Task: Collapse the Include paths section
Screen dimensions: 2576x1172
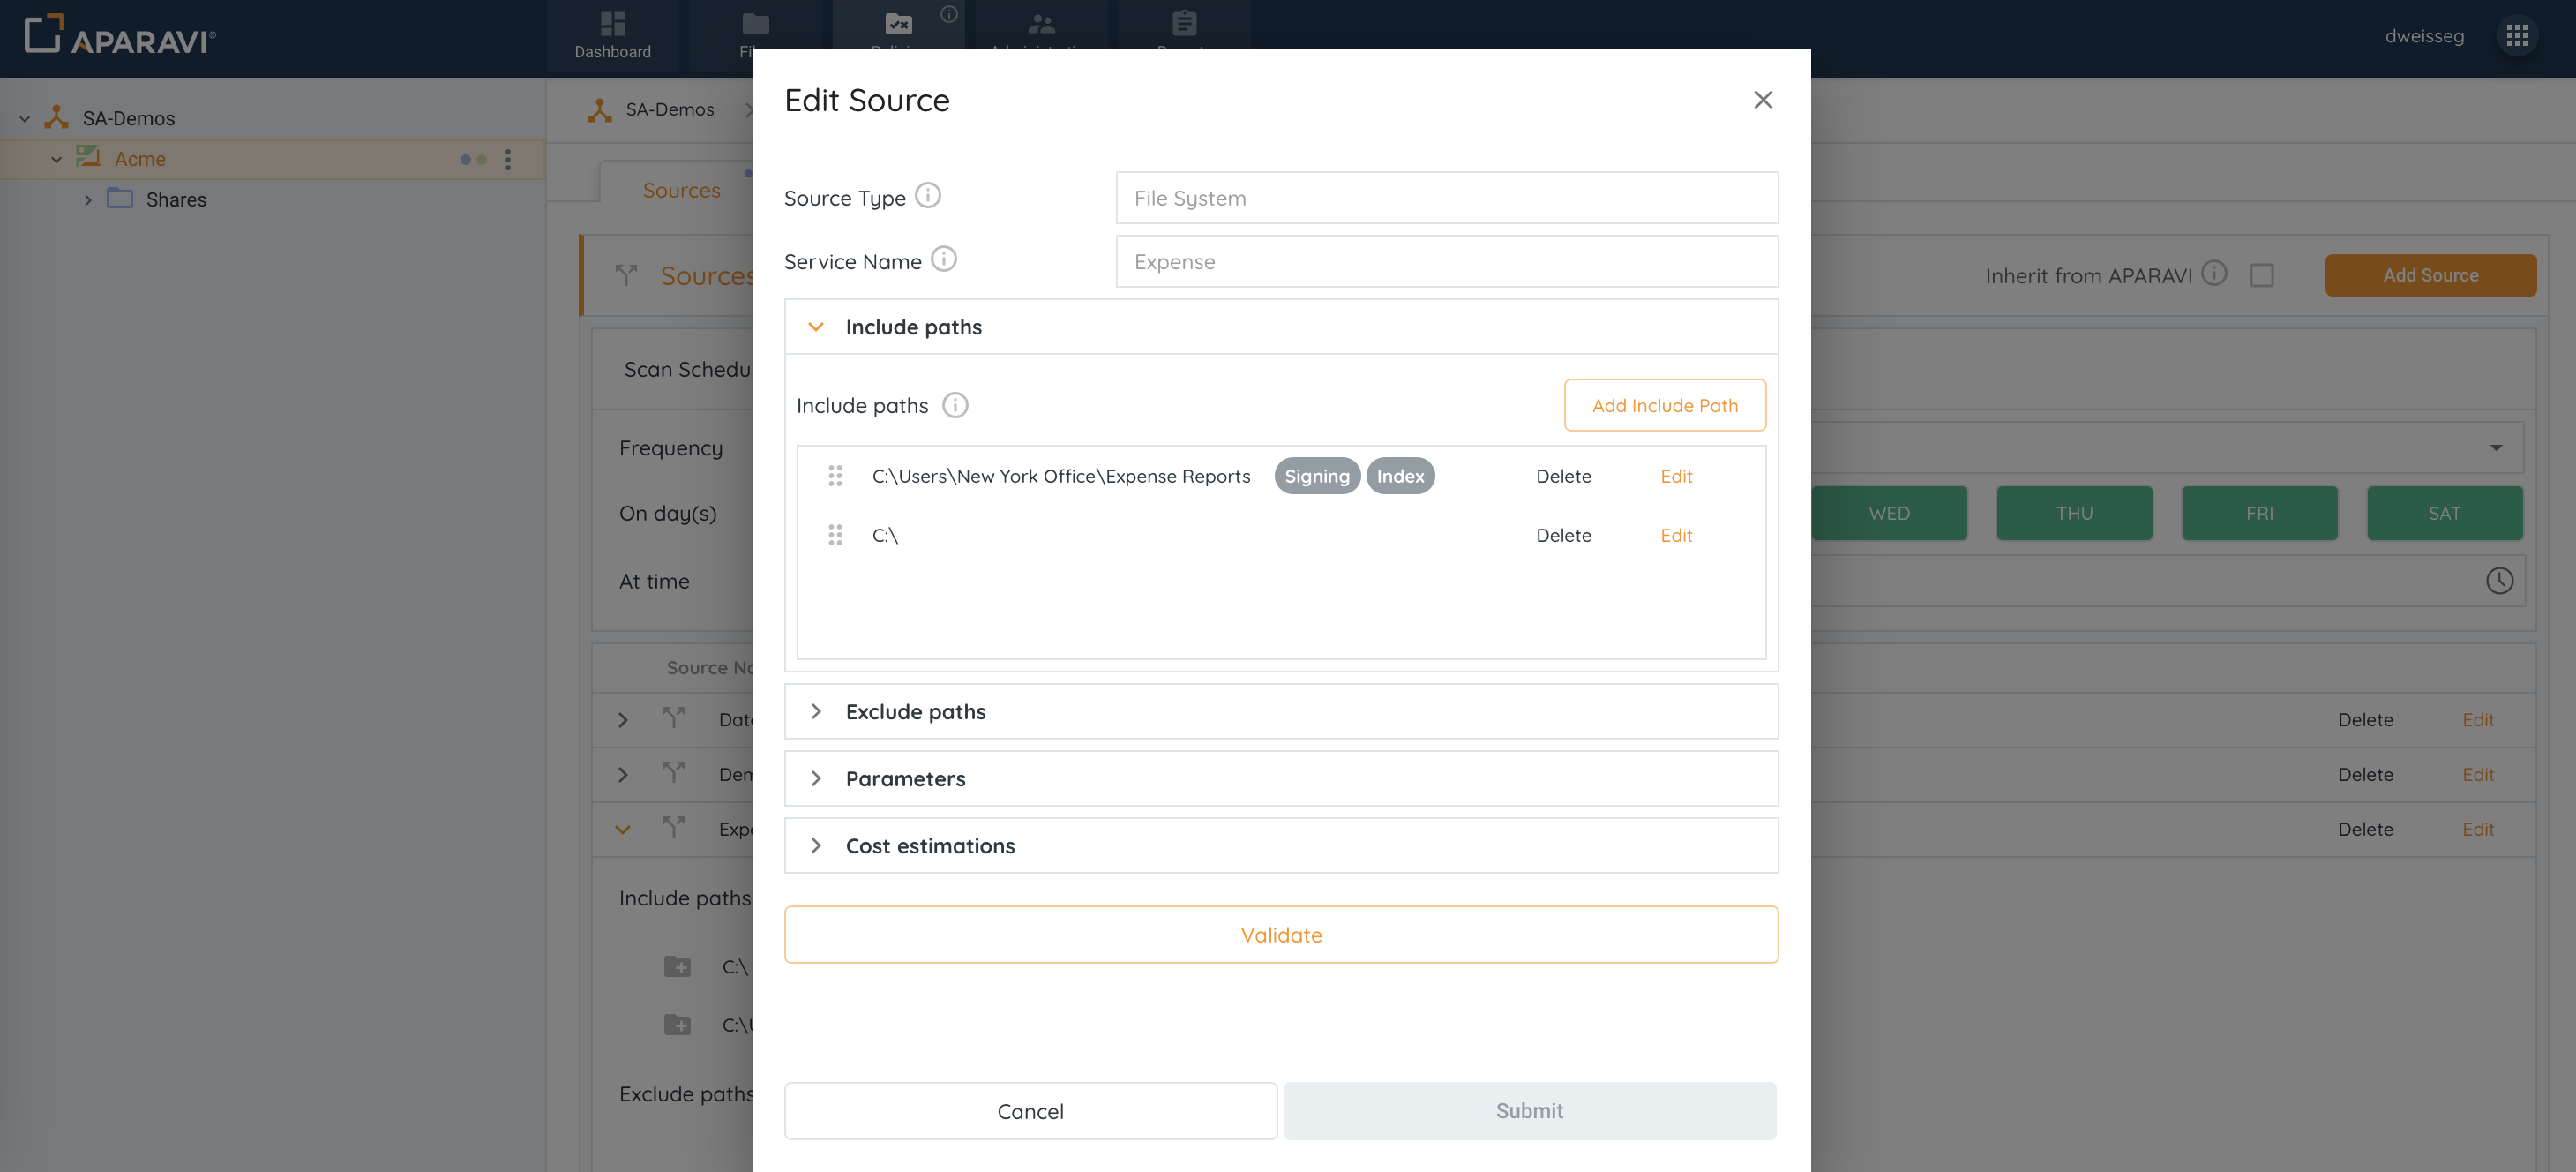Action: (816, 327)
